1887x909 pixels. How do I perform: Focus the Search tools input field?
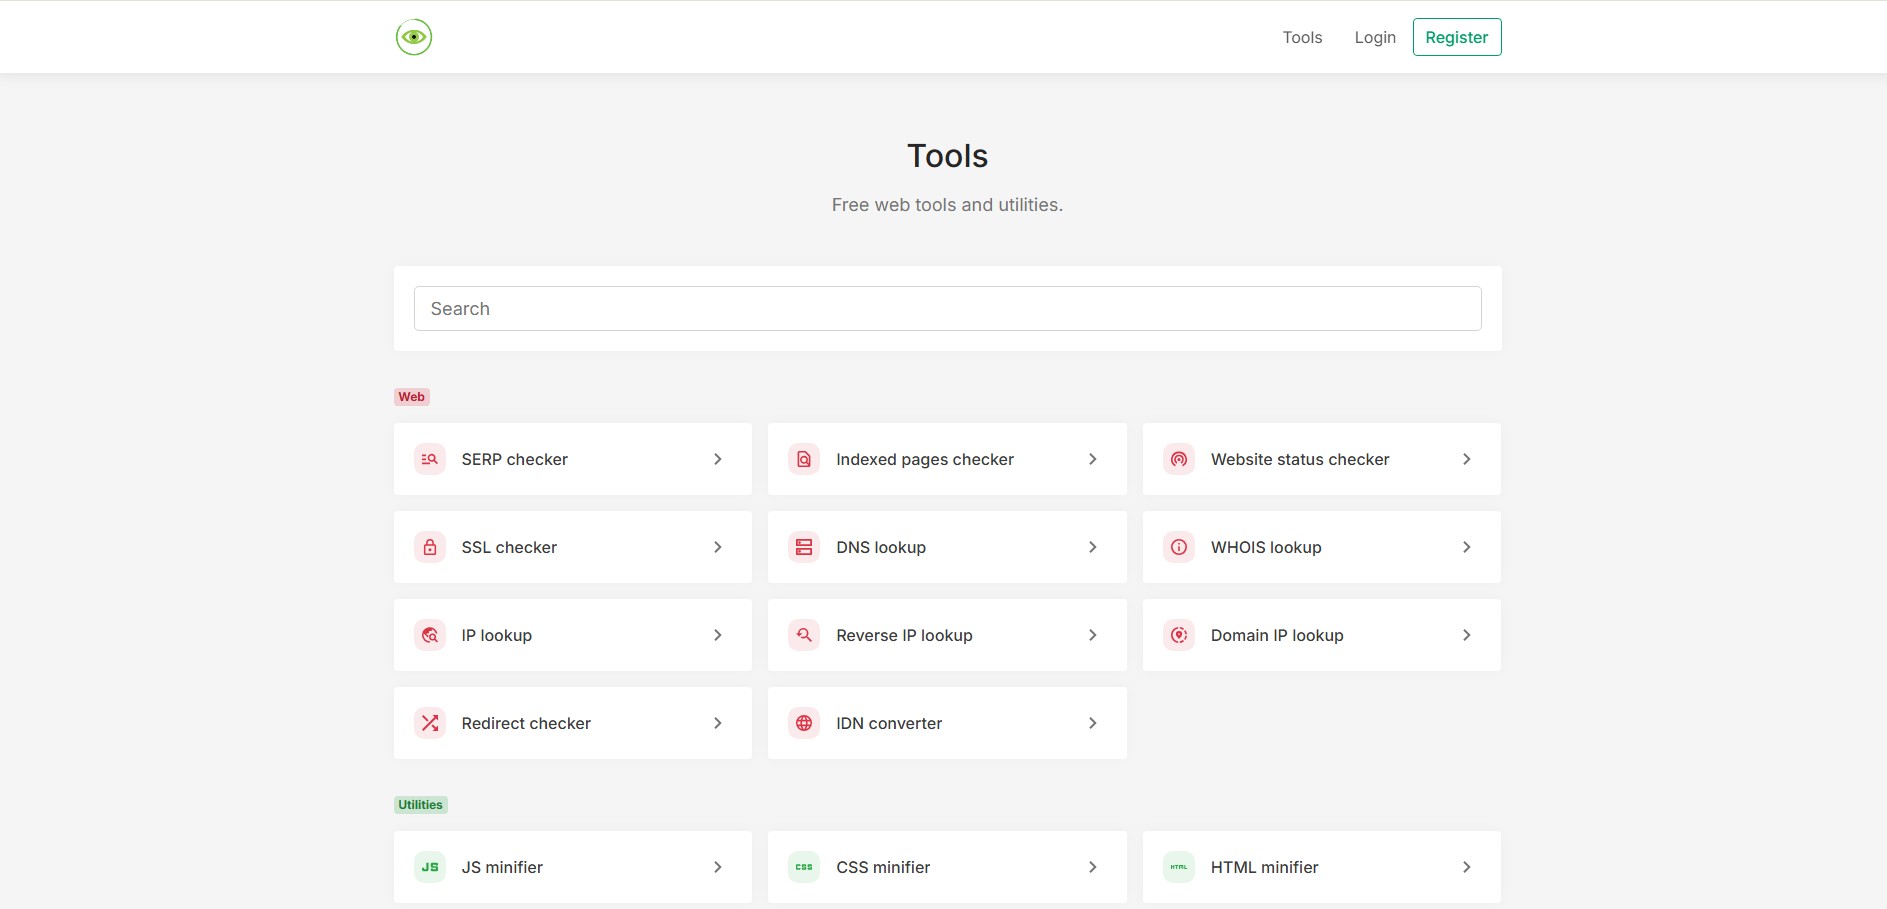(x=947, y=309)
